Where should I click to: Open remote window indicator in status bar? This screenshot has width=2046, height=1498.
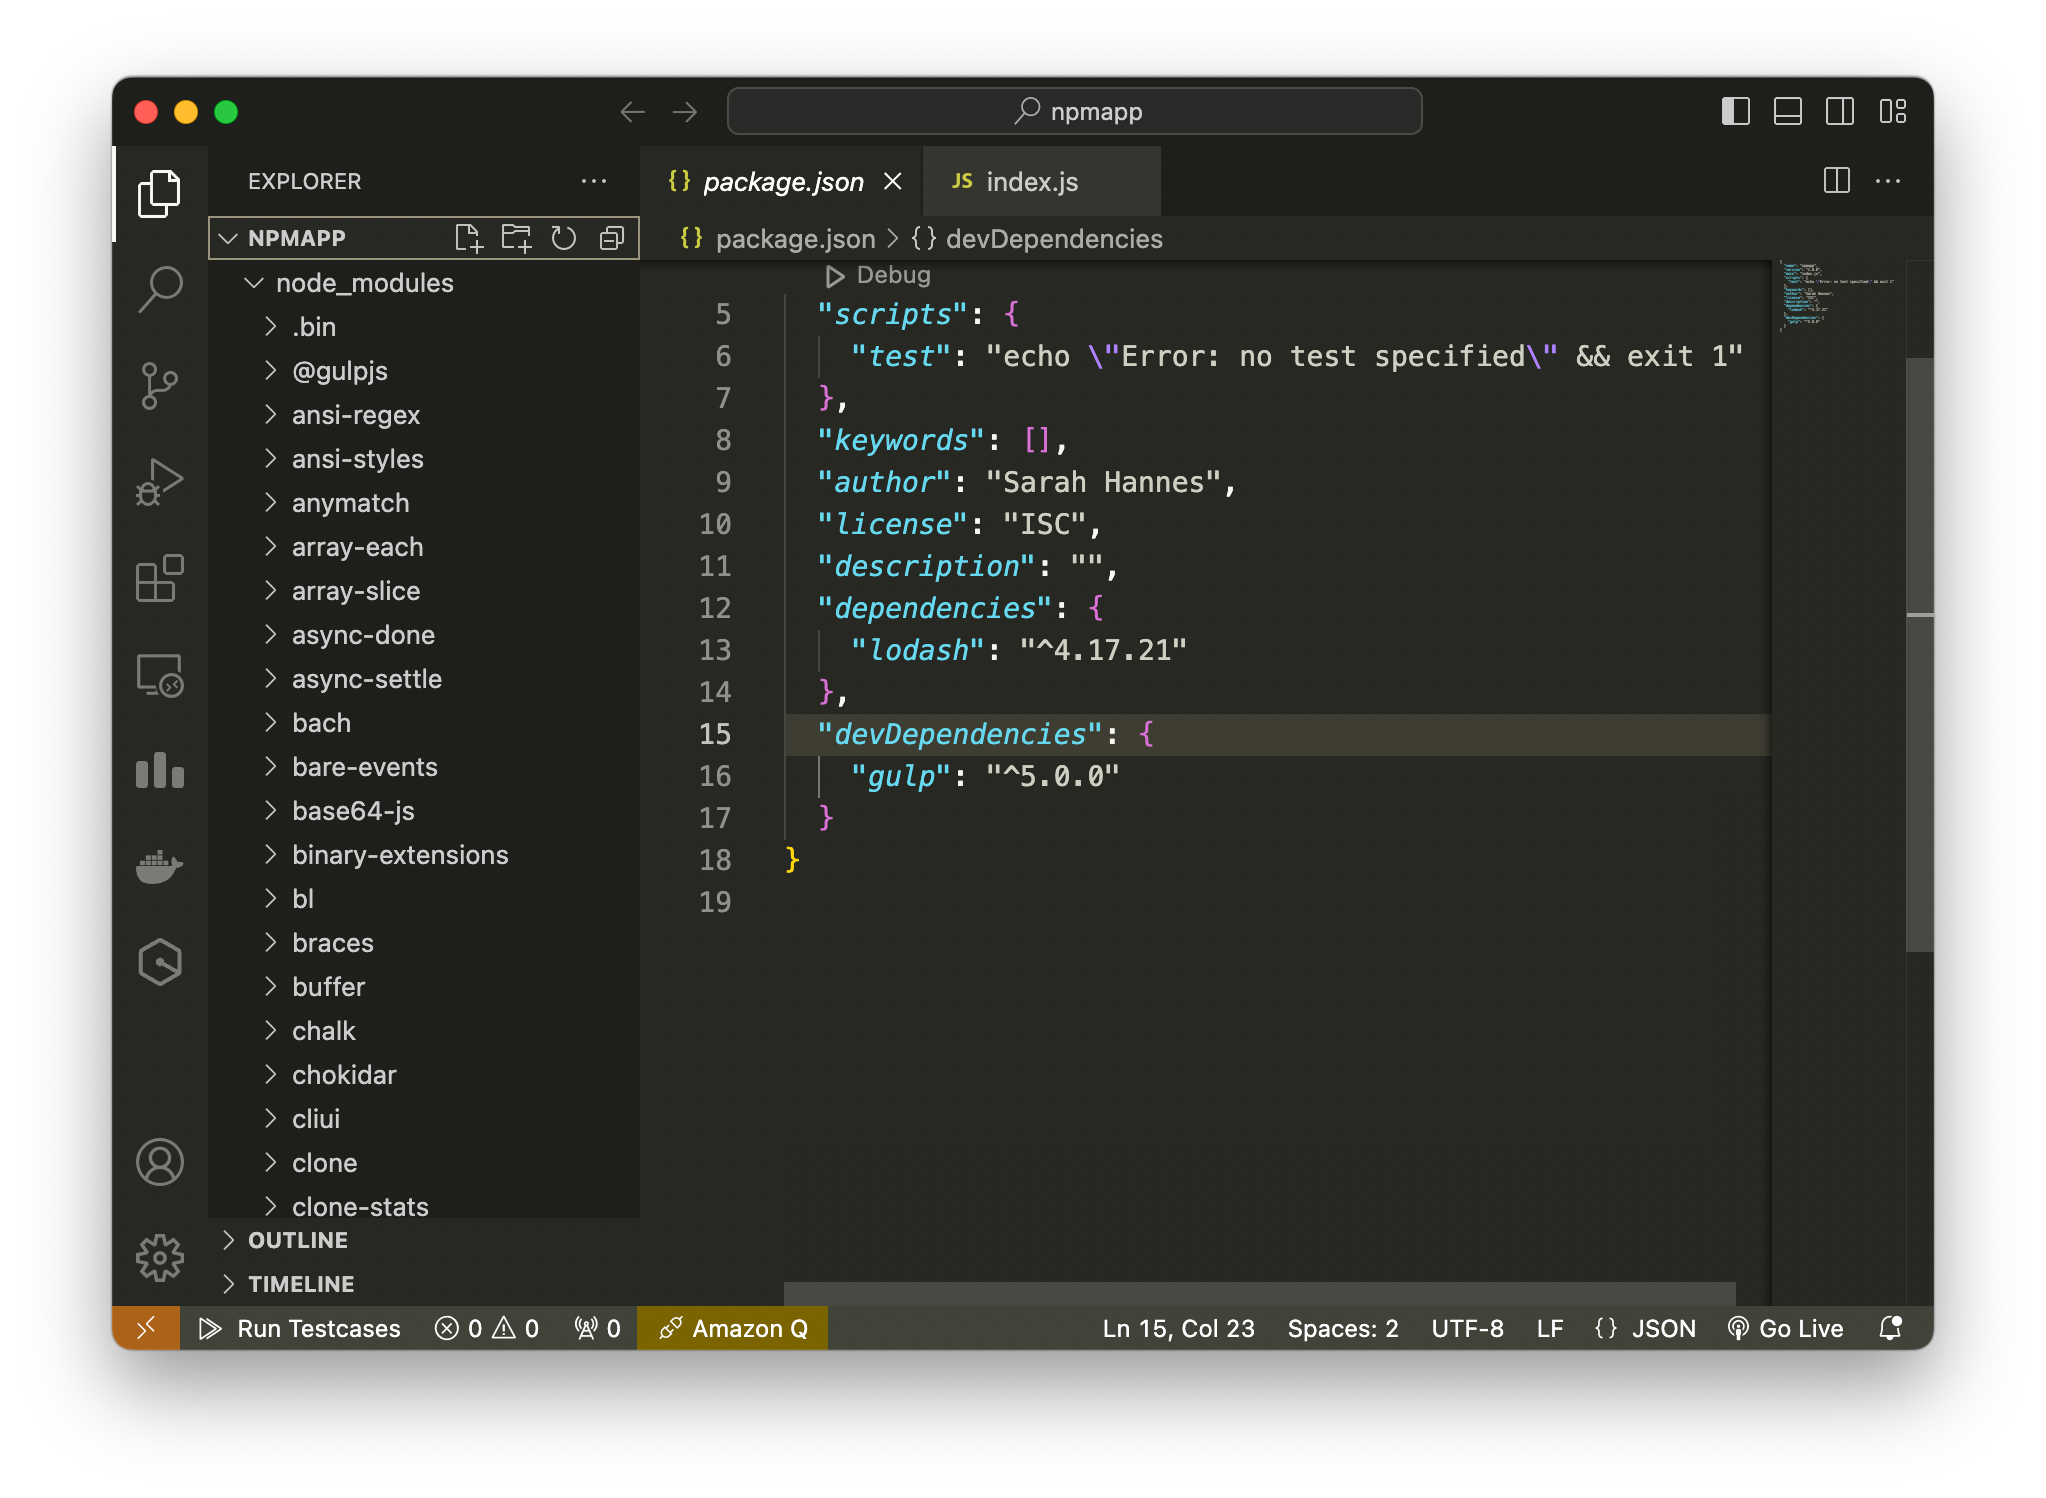pos(146,1328)
